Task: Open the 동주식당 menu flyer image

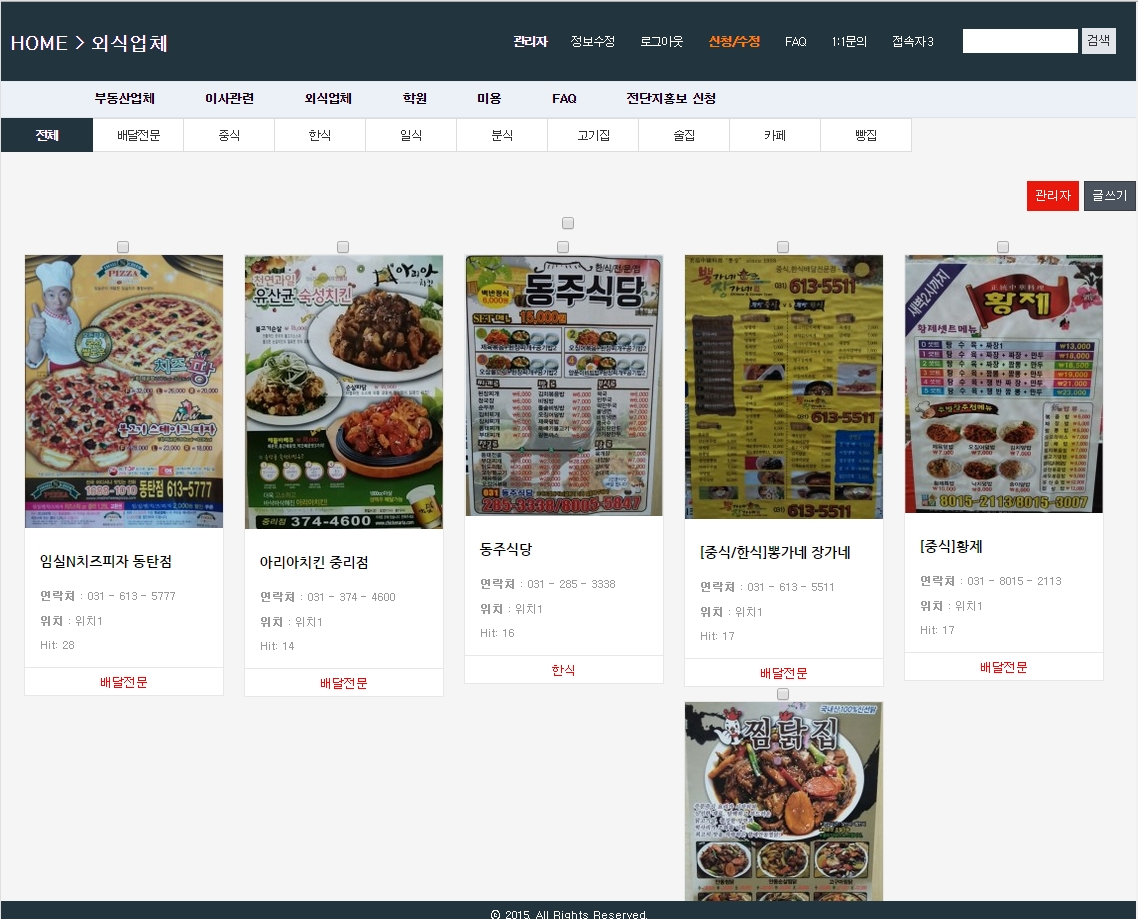Action: point(564,385)
